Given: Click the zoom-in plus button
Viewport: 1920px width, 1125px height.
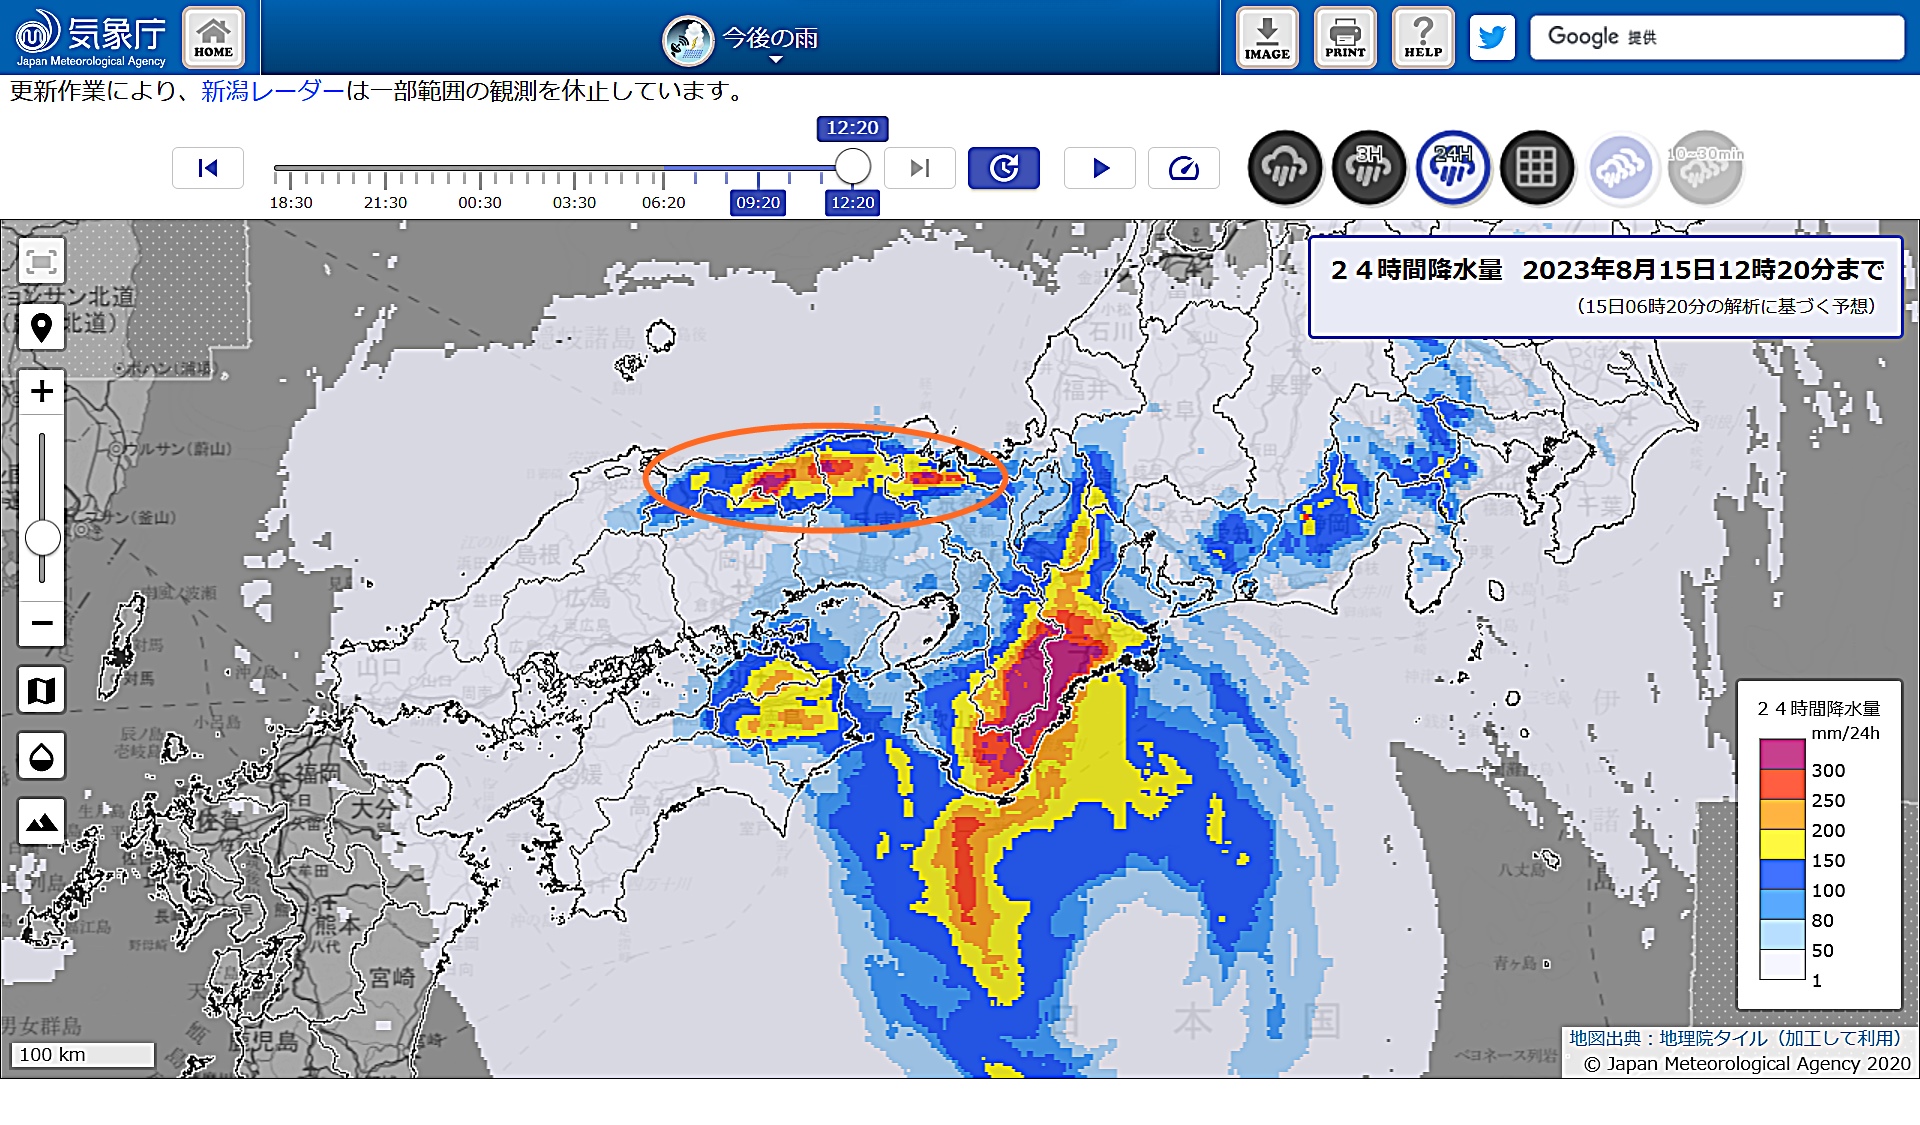Looking at the screenshot, I should click(41, 391).
